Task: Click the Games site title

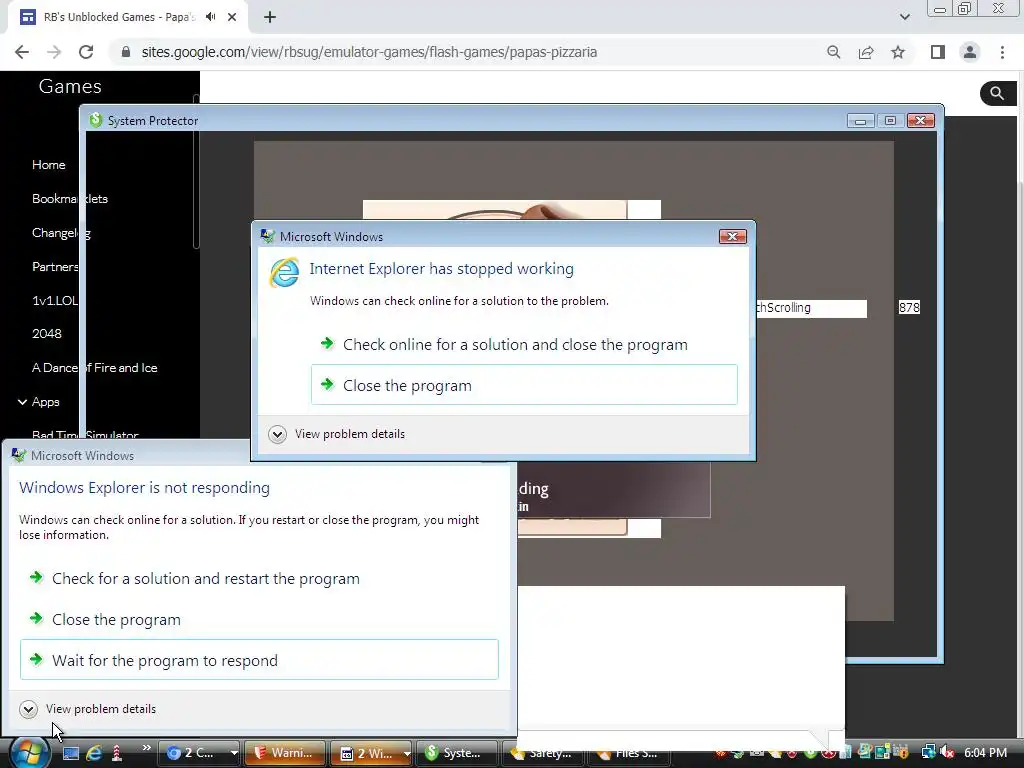Action: coord(70,86)
